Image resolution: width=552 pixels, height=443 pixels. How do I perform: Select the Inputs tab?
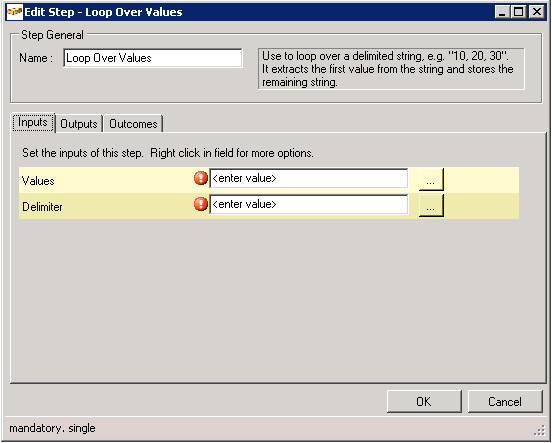click(x=33, y=123)
